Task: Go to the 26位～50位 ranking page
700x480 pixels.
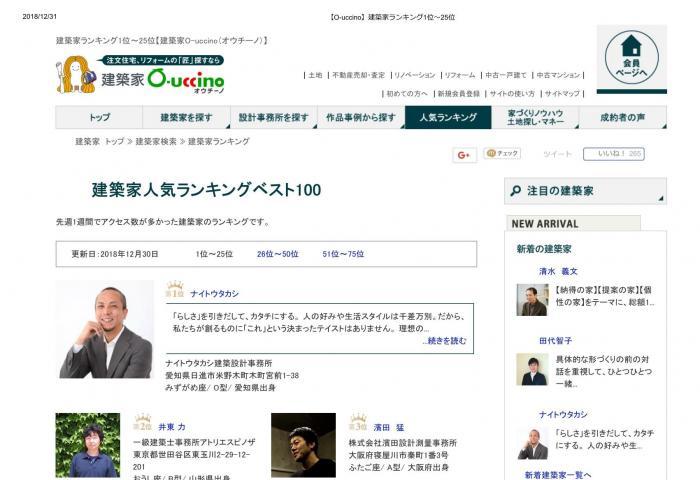Action: [x=277, y=254]
